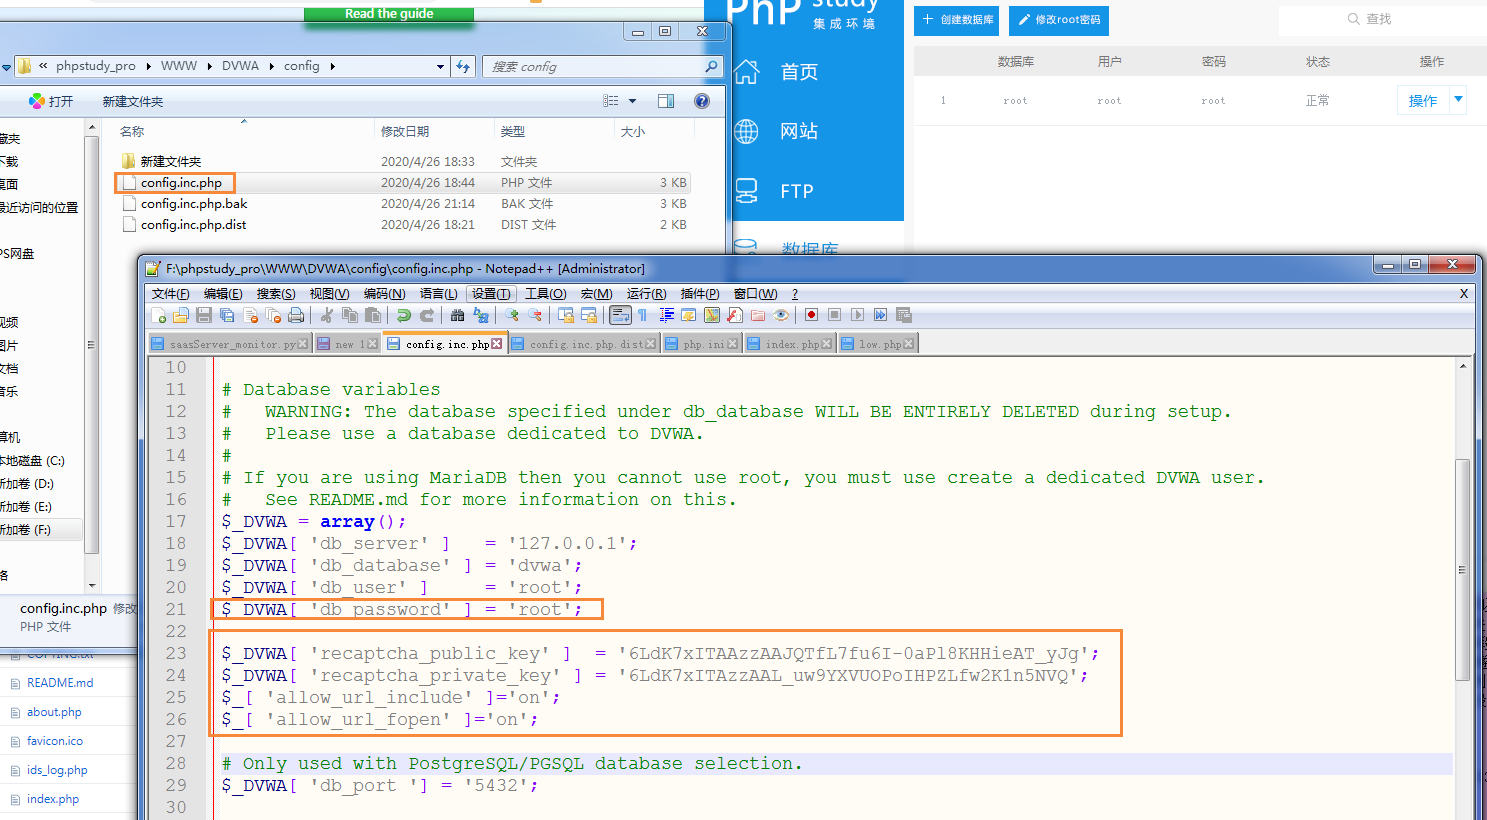Close the config.inc.php tab with its X
This screenshot has width=1487, height=820.
[497, 344]
